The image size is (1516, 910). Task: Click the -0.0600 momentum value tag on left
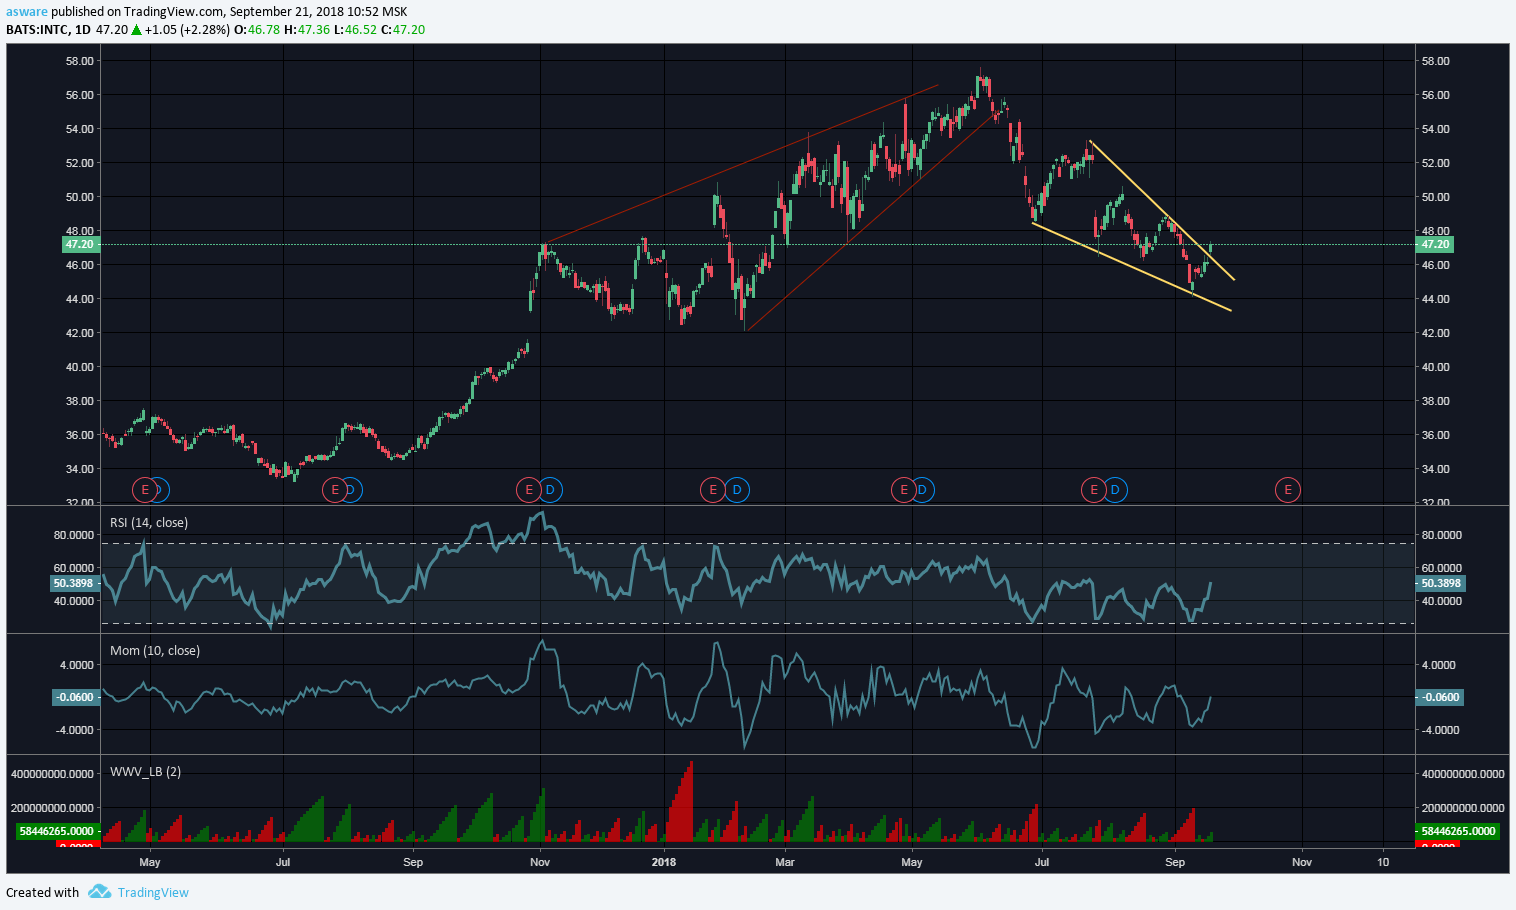click(74, 697)
